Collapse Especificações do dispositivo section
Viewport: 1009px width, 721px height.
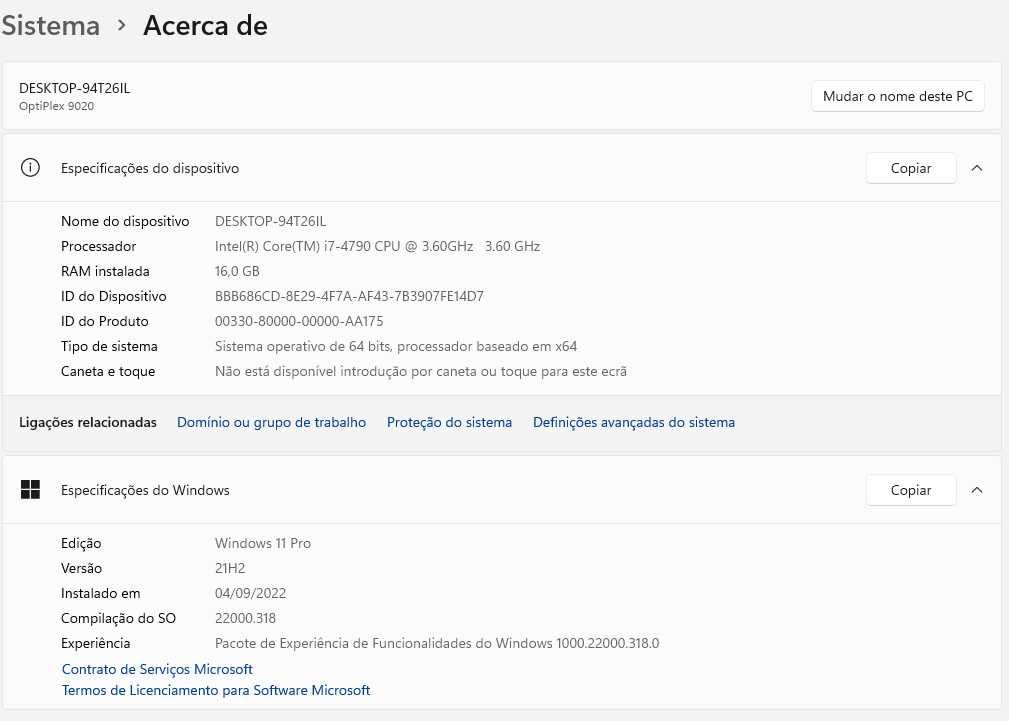click(977, 168)
